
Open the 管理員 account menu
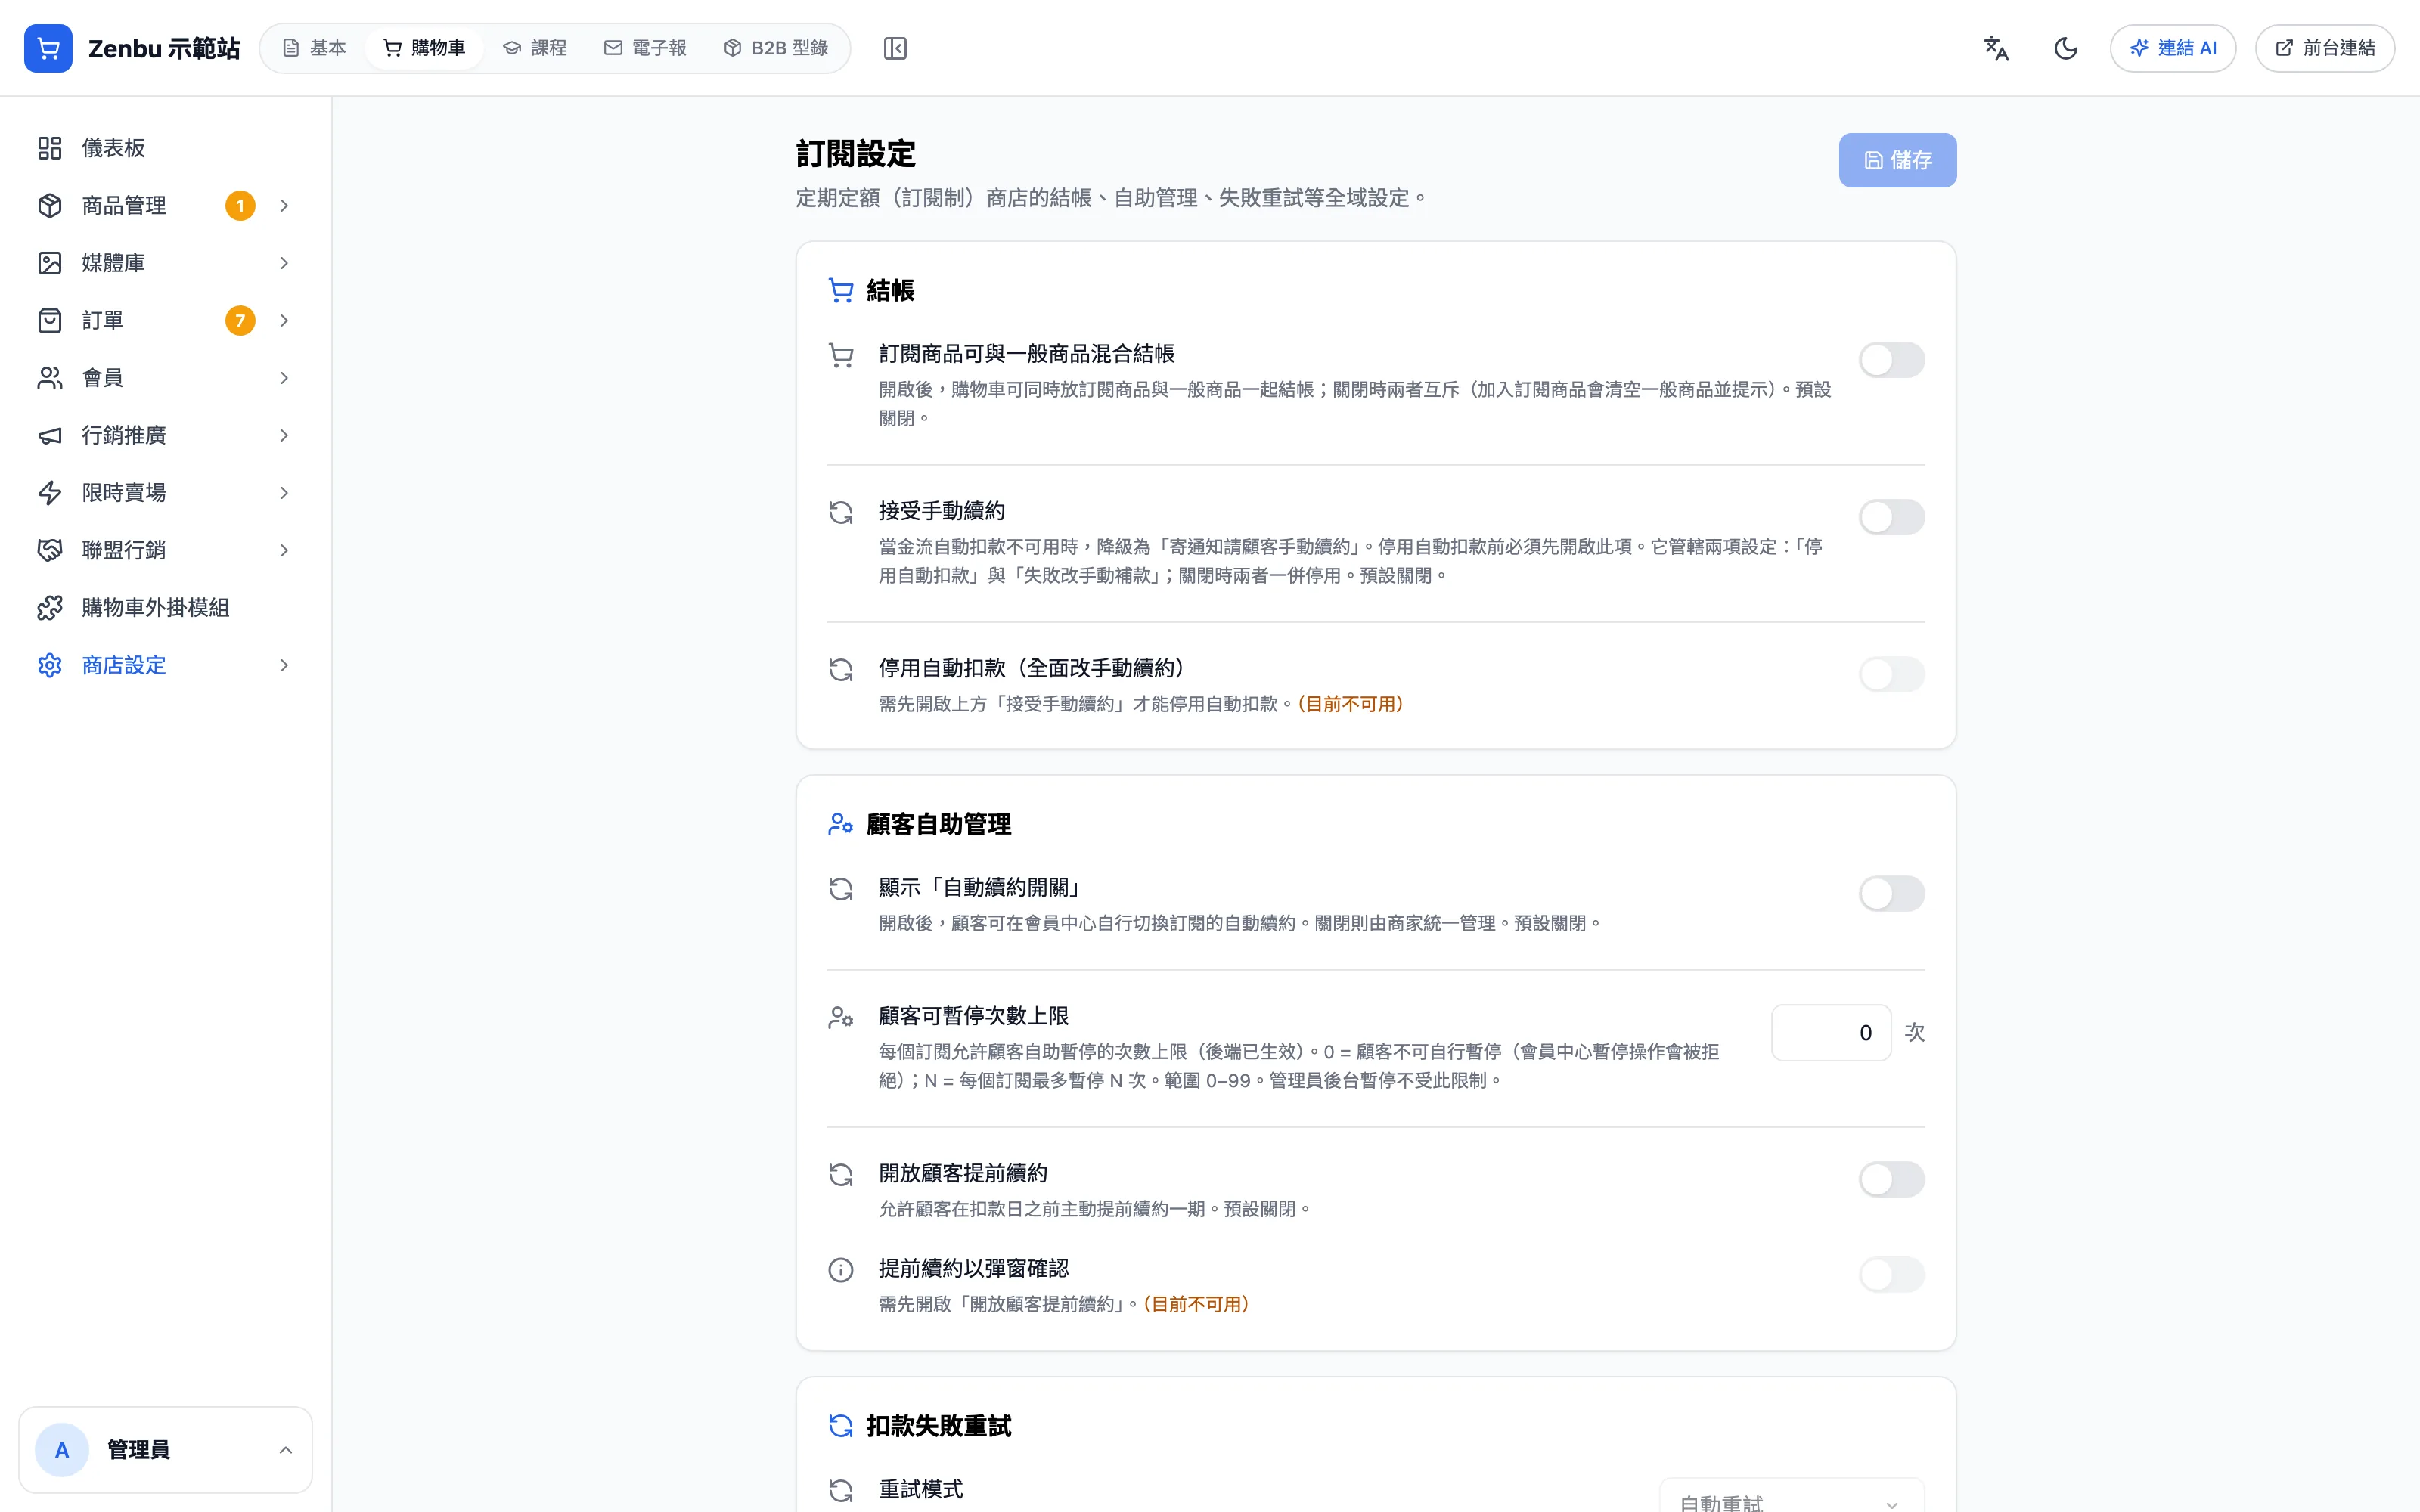(165, 1450)
